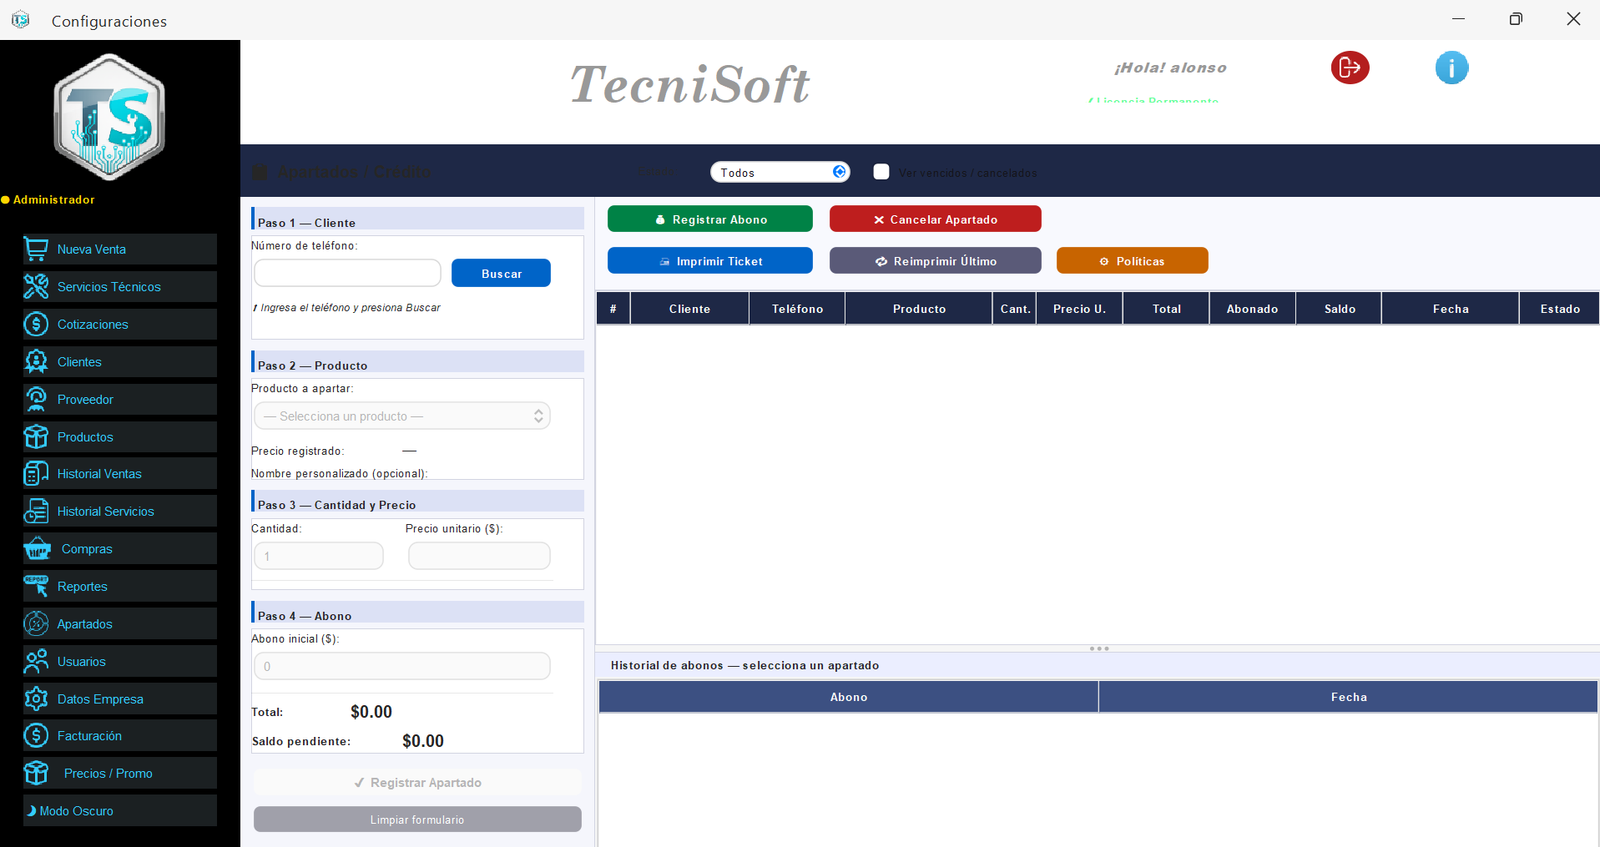Focus the Número de teléfono input field
1600x847 pixels.
[x=347, y=273]
